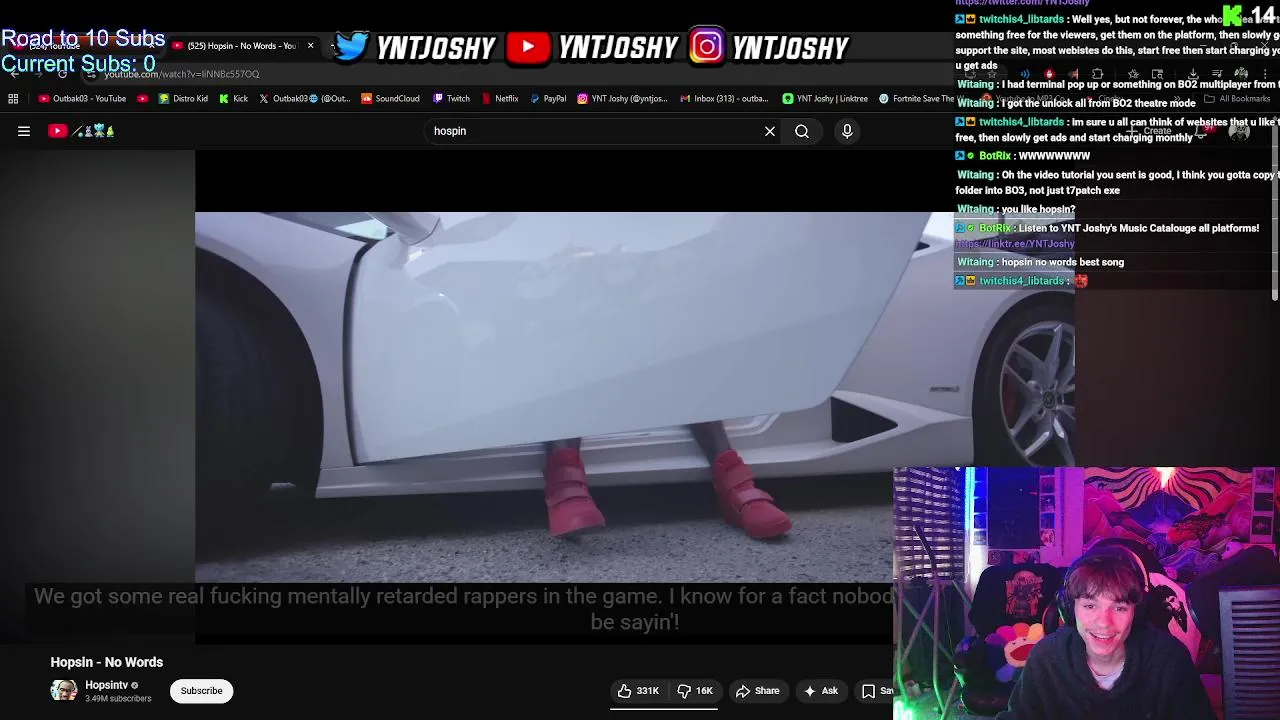Open the Kick bookmark
Image resolution: width=1280 pixels, height=720 pixels.
[x=233, y=99]
